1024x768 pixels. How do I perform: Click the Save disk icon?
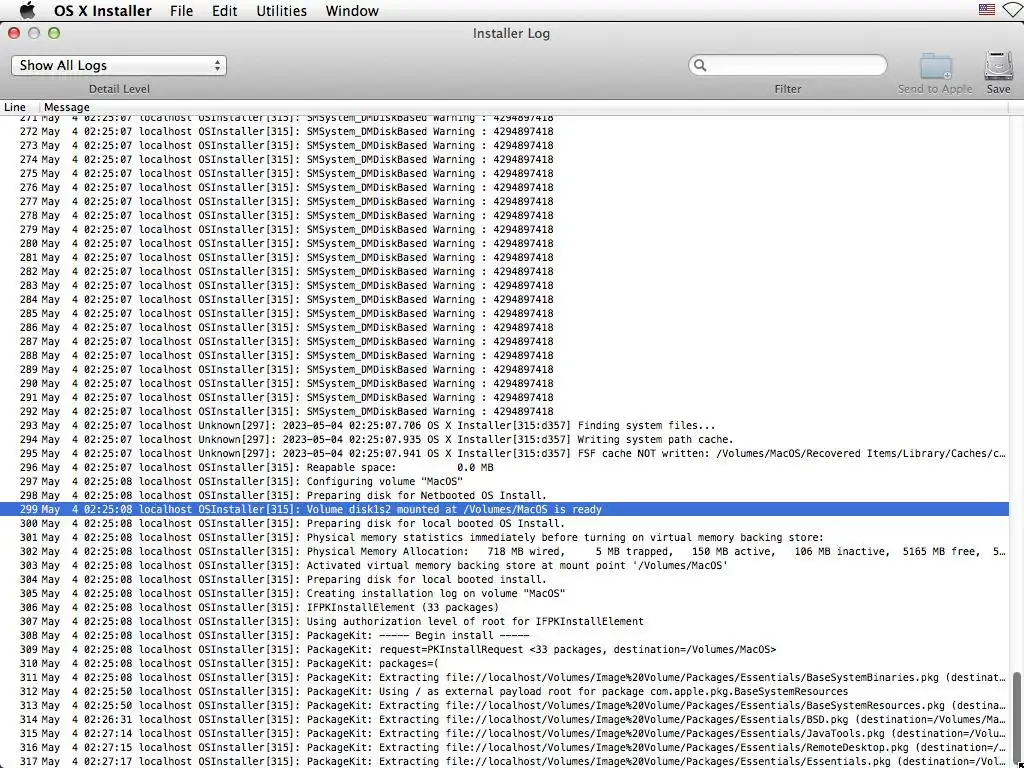click(x=999, y=66)
